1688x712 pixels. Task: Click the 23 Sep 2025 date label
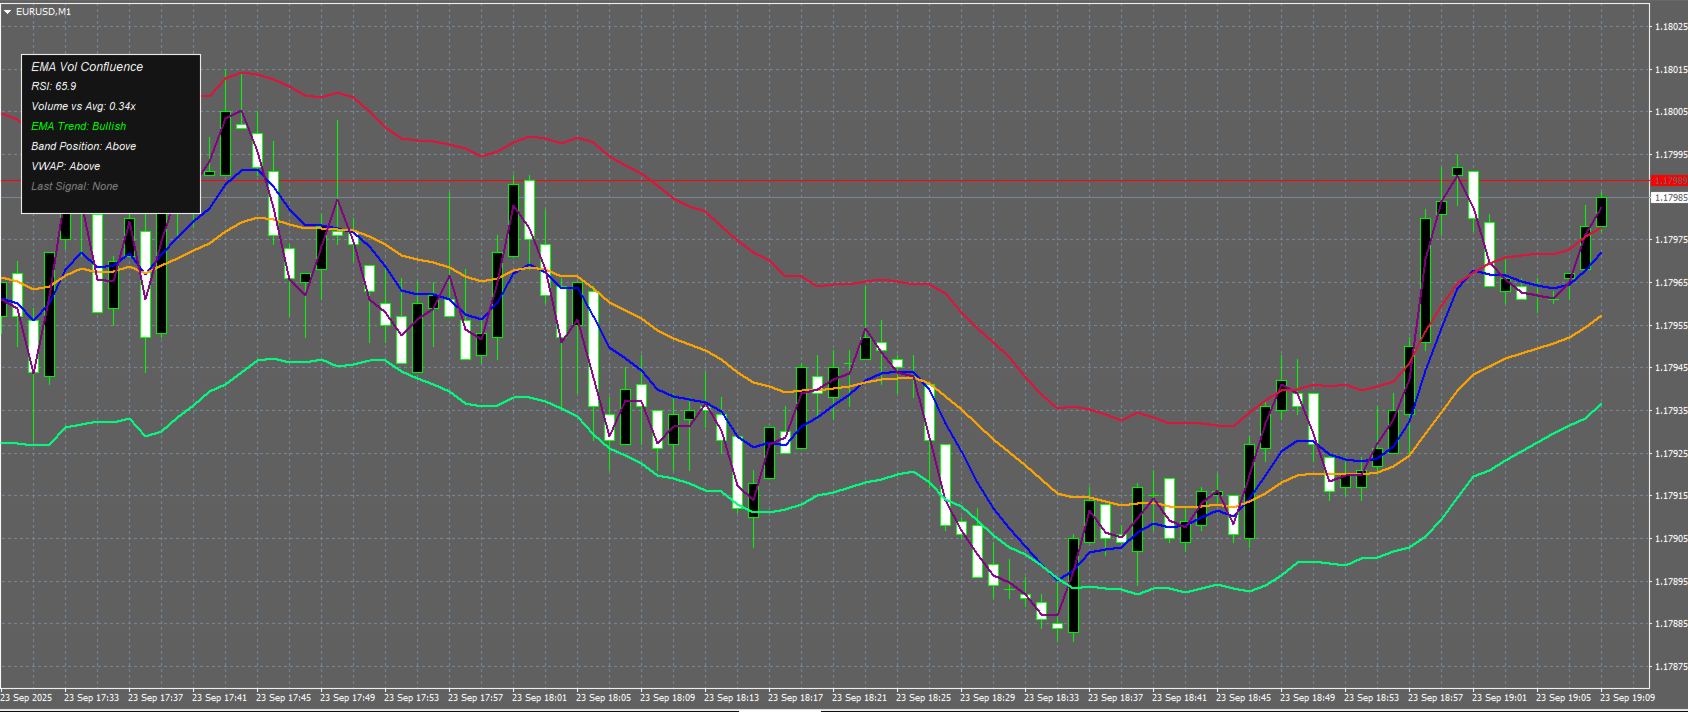point(27,698)
